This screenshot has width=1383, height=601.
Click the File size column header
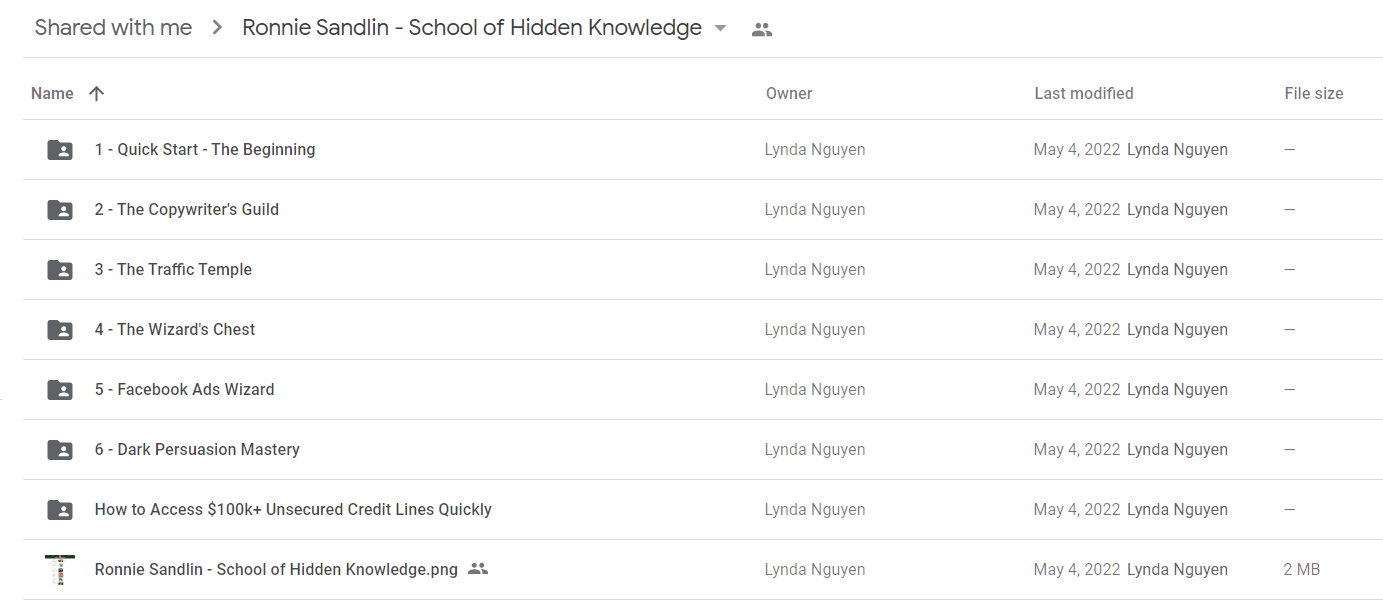click(x=1314, y=93)
